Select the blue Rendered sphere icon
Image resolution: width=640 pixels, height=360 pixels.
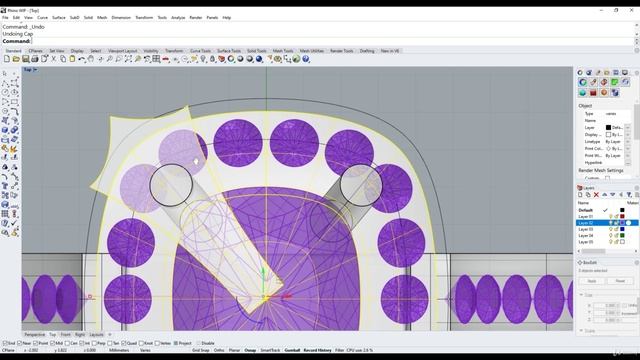coord(259,59)
